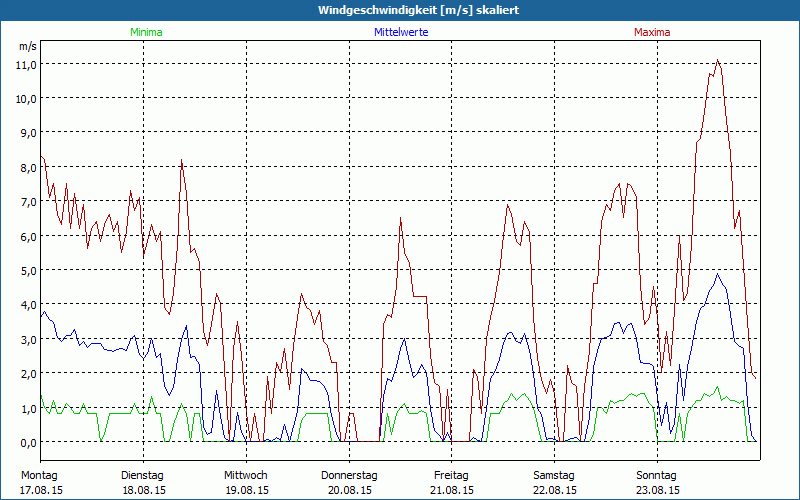Click the 8,0 y-axis value
This screenshot has height=500, width=800.
point(29,168)
